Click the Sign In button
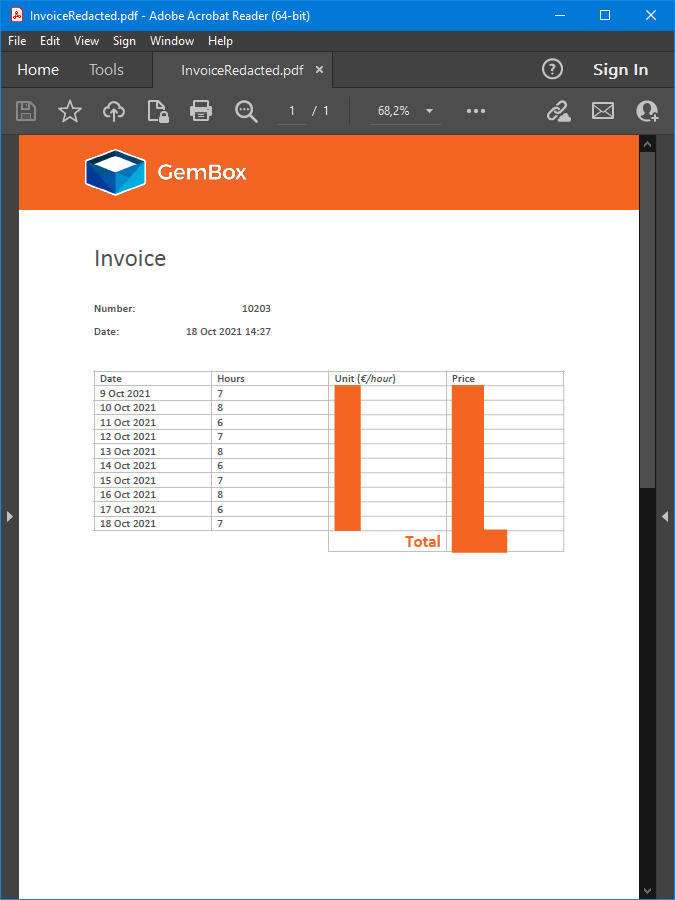Screen dimensions: 675x900 (620, 70)
